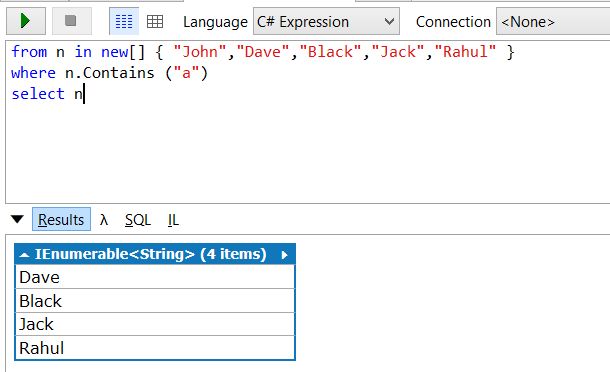Click the result row Rahul
610x372 pixels.
155,348
